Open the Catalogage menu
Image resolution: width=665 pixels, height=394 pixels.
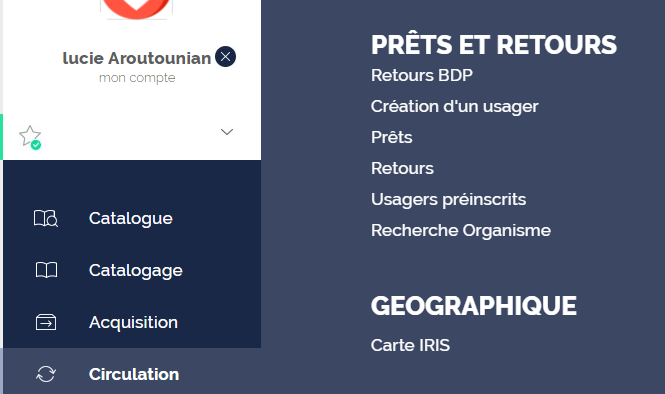pos(136,271)
